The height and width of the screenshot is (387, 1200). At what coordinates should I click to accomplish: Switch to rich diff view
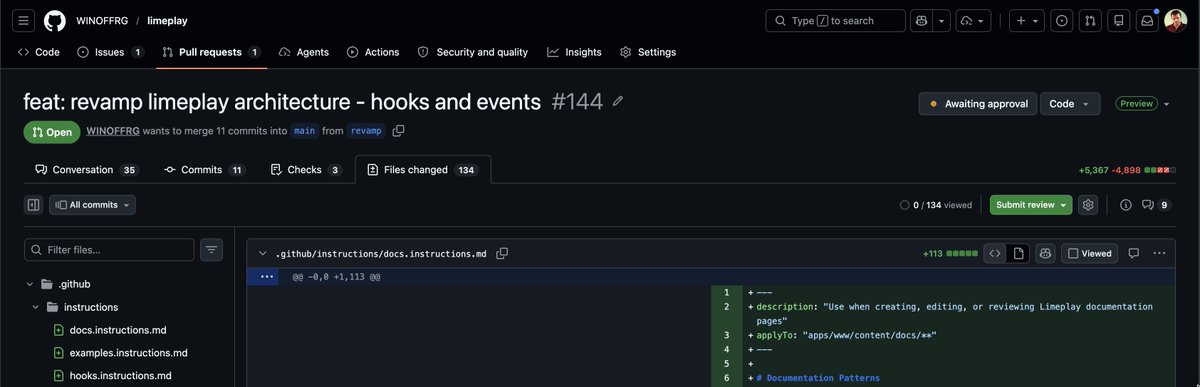pos(1018,254)
